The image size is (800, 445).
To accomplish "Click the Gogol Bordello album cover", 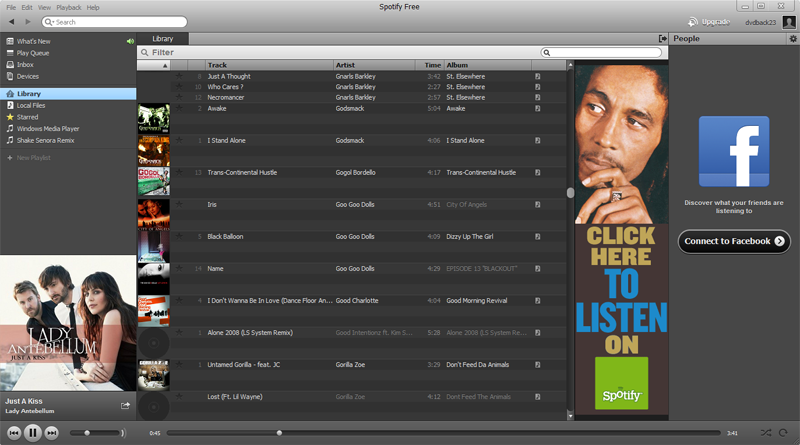I will tap(154, 182).
